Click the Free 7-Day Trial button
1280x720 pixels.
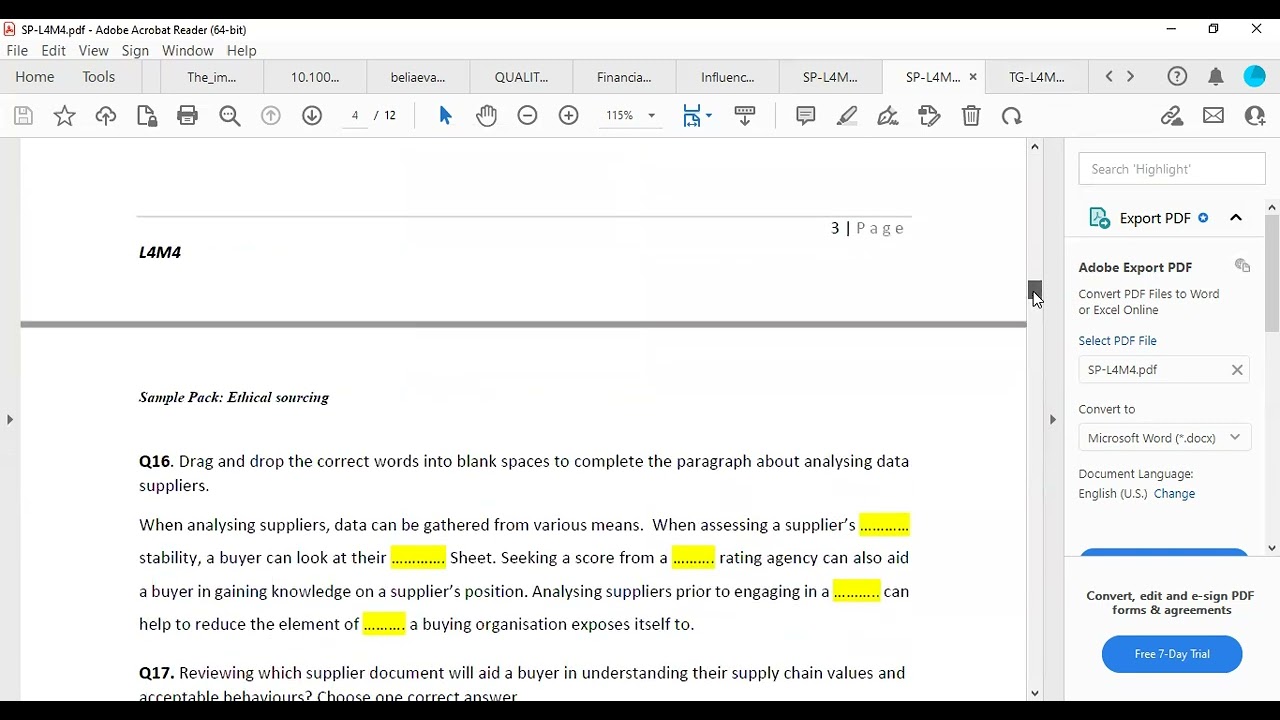(x=1172, y=654)
